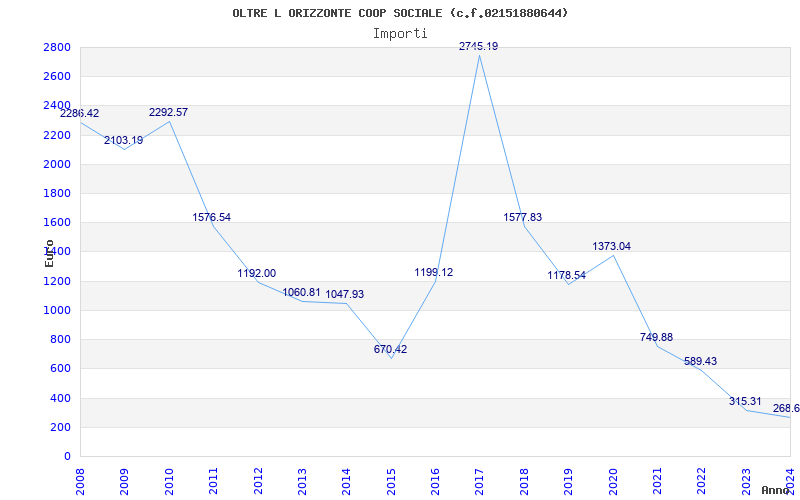
Task: Select the 1178.54 data label
Action: tap(567, 276)
